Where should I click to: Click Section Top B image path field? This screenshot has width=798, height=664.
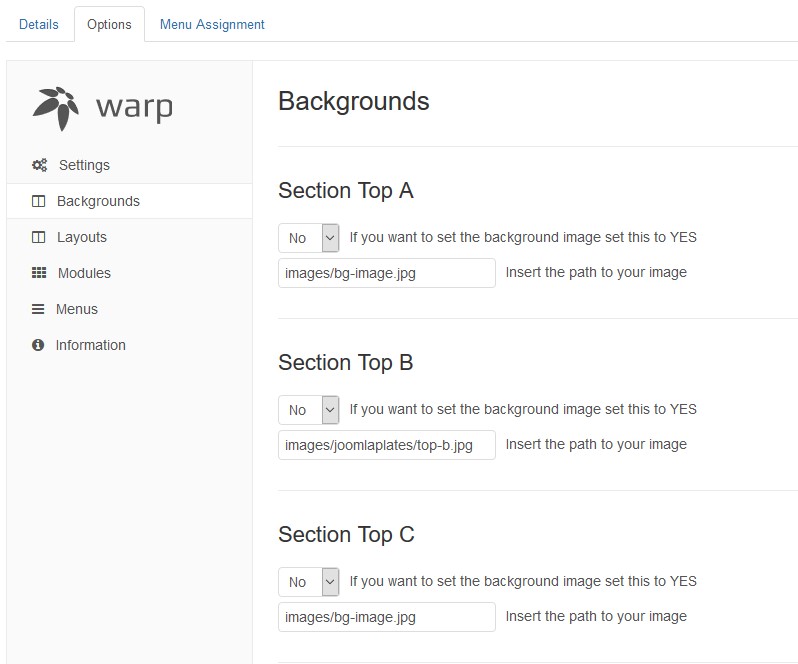coord(386,445)
